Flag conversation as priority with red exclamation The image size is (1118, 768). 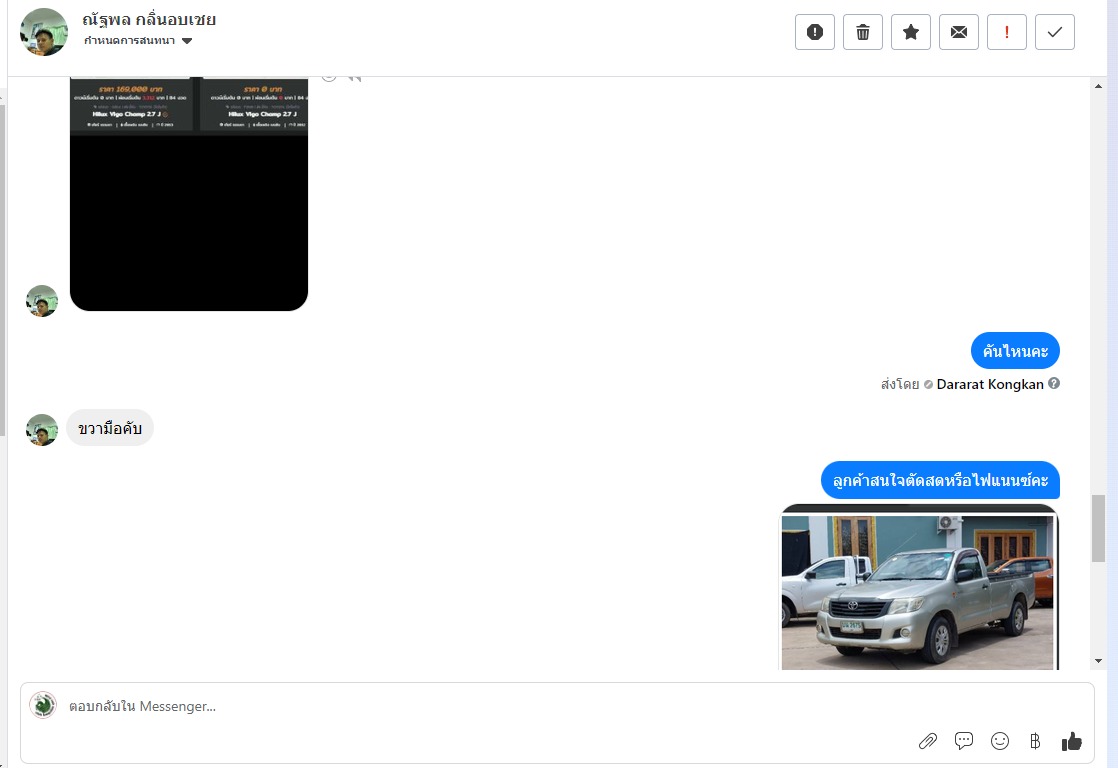[1007, 32]
